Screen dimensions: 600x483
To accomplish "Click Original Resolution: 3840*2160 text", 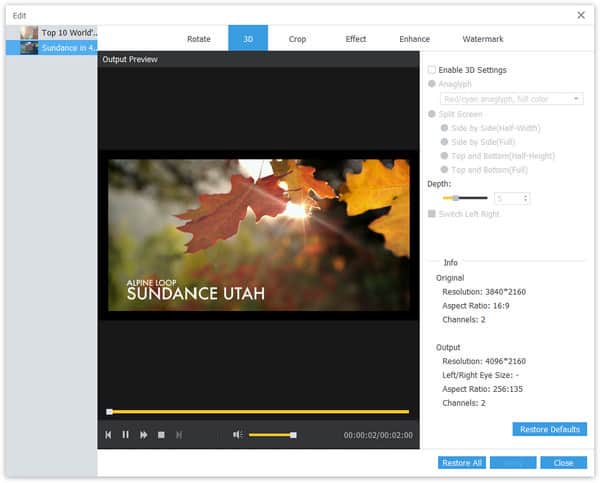I will click(x=484, y=292).
